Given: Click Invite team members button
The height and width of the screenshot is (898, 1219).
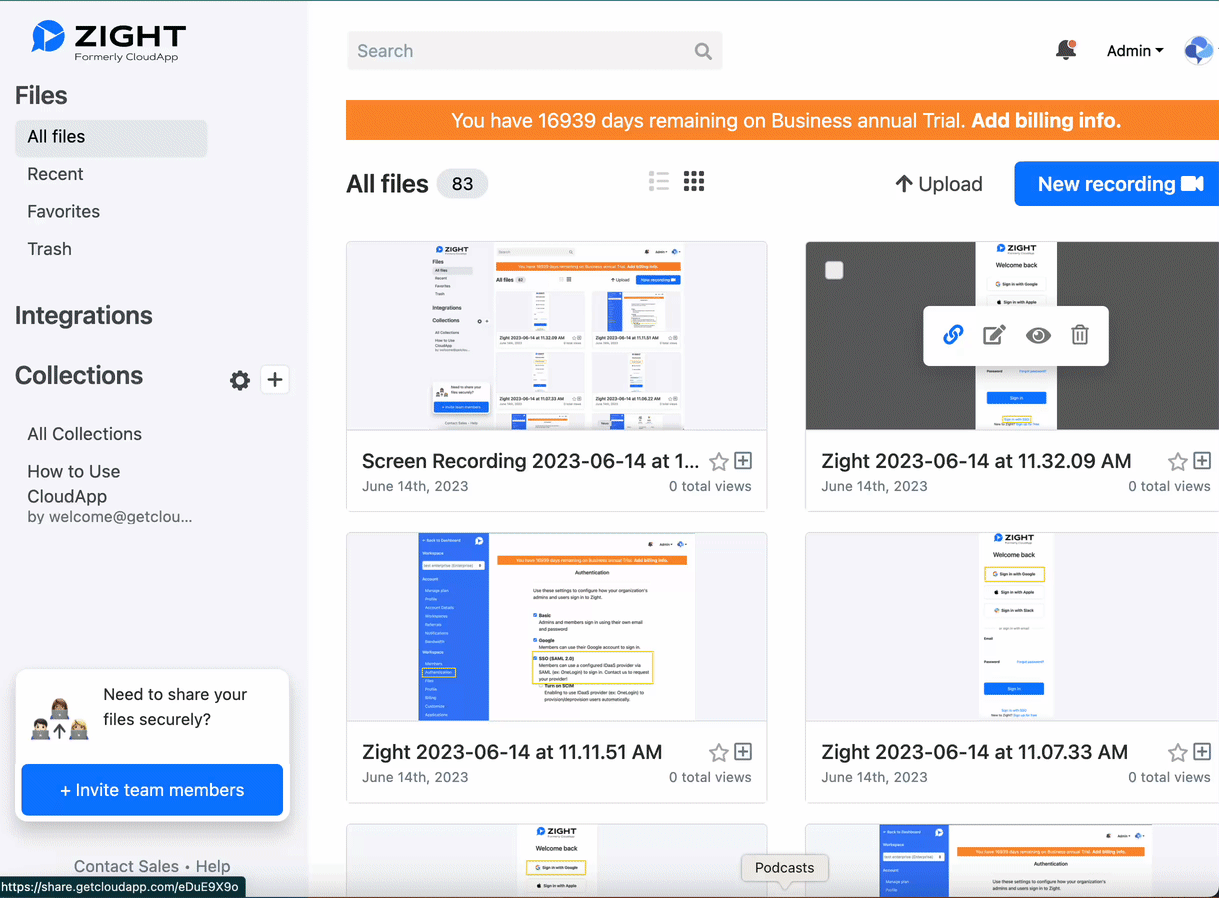Looking at the screenshot, I should (152, 790).
